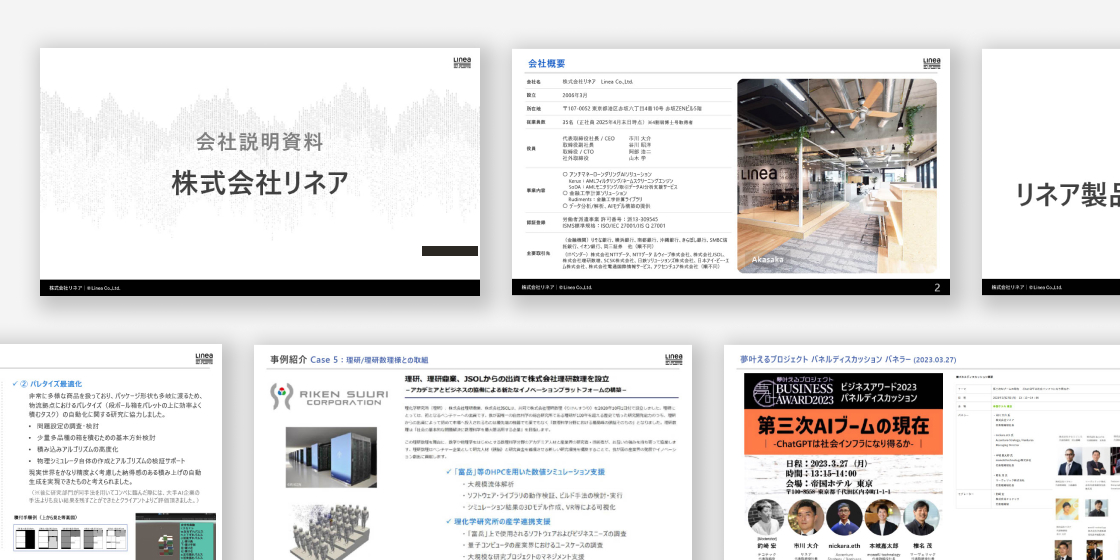The image size is (1120, 560).
Task: Click the 市川 大介 panelist portrait
Action: pyautogui.click(x=806, y=517)
